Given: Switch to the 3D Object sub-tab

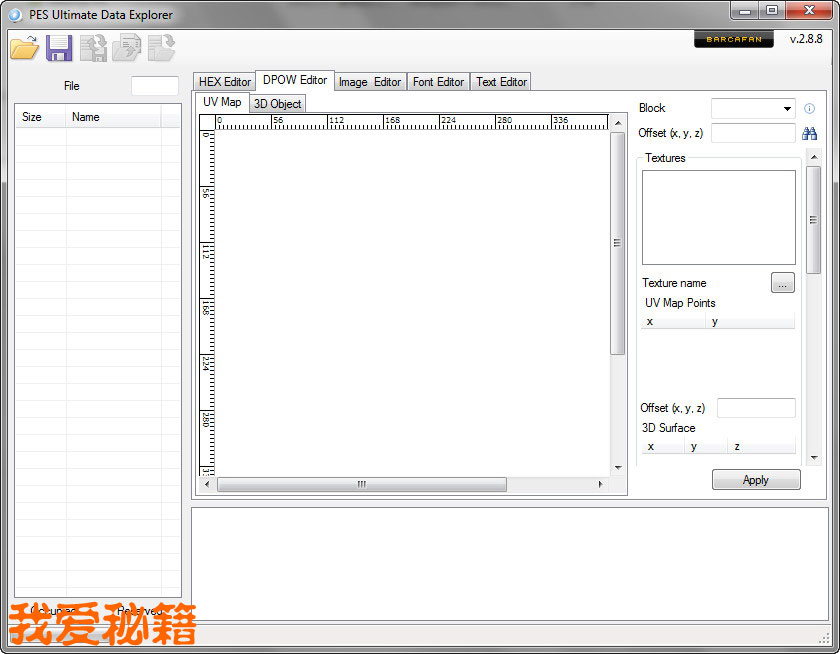Looking at the screenshot, I should point(277,104).
